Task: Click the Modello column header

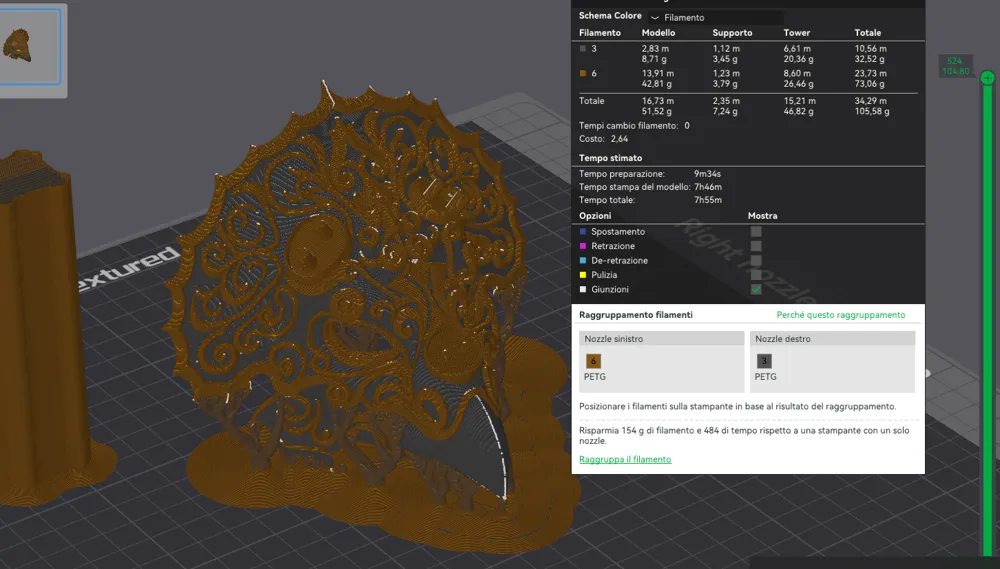Action: point(658,33)
